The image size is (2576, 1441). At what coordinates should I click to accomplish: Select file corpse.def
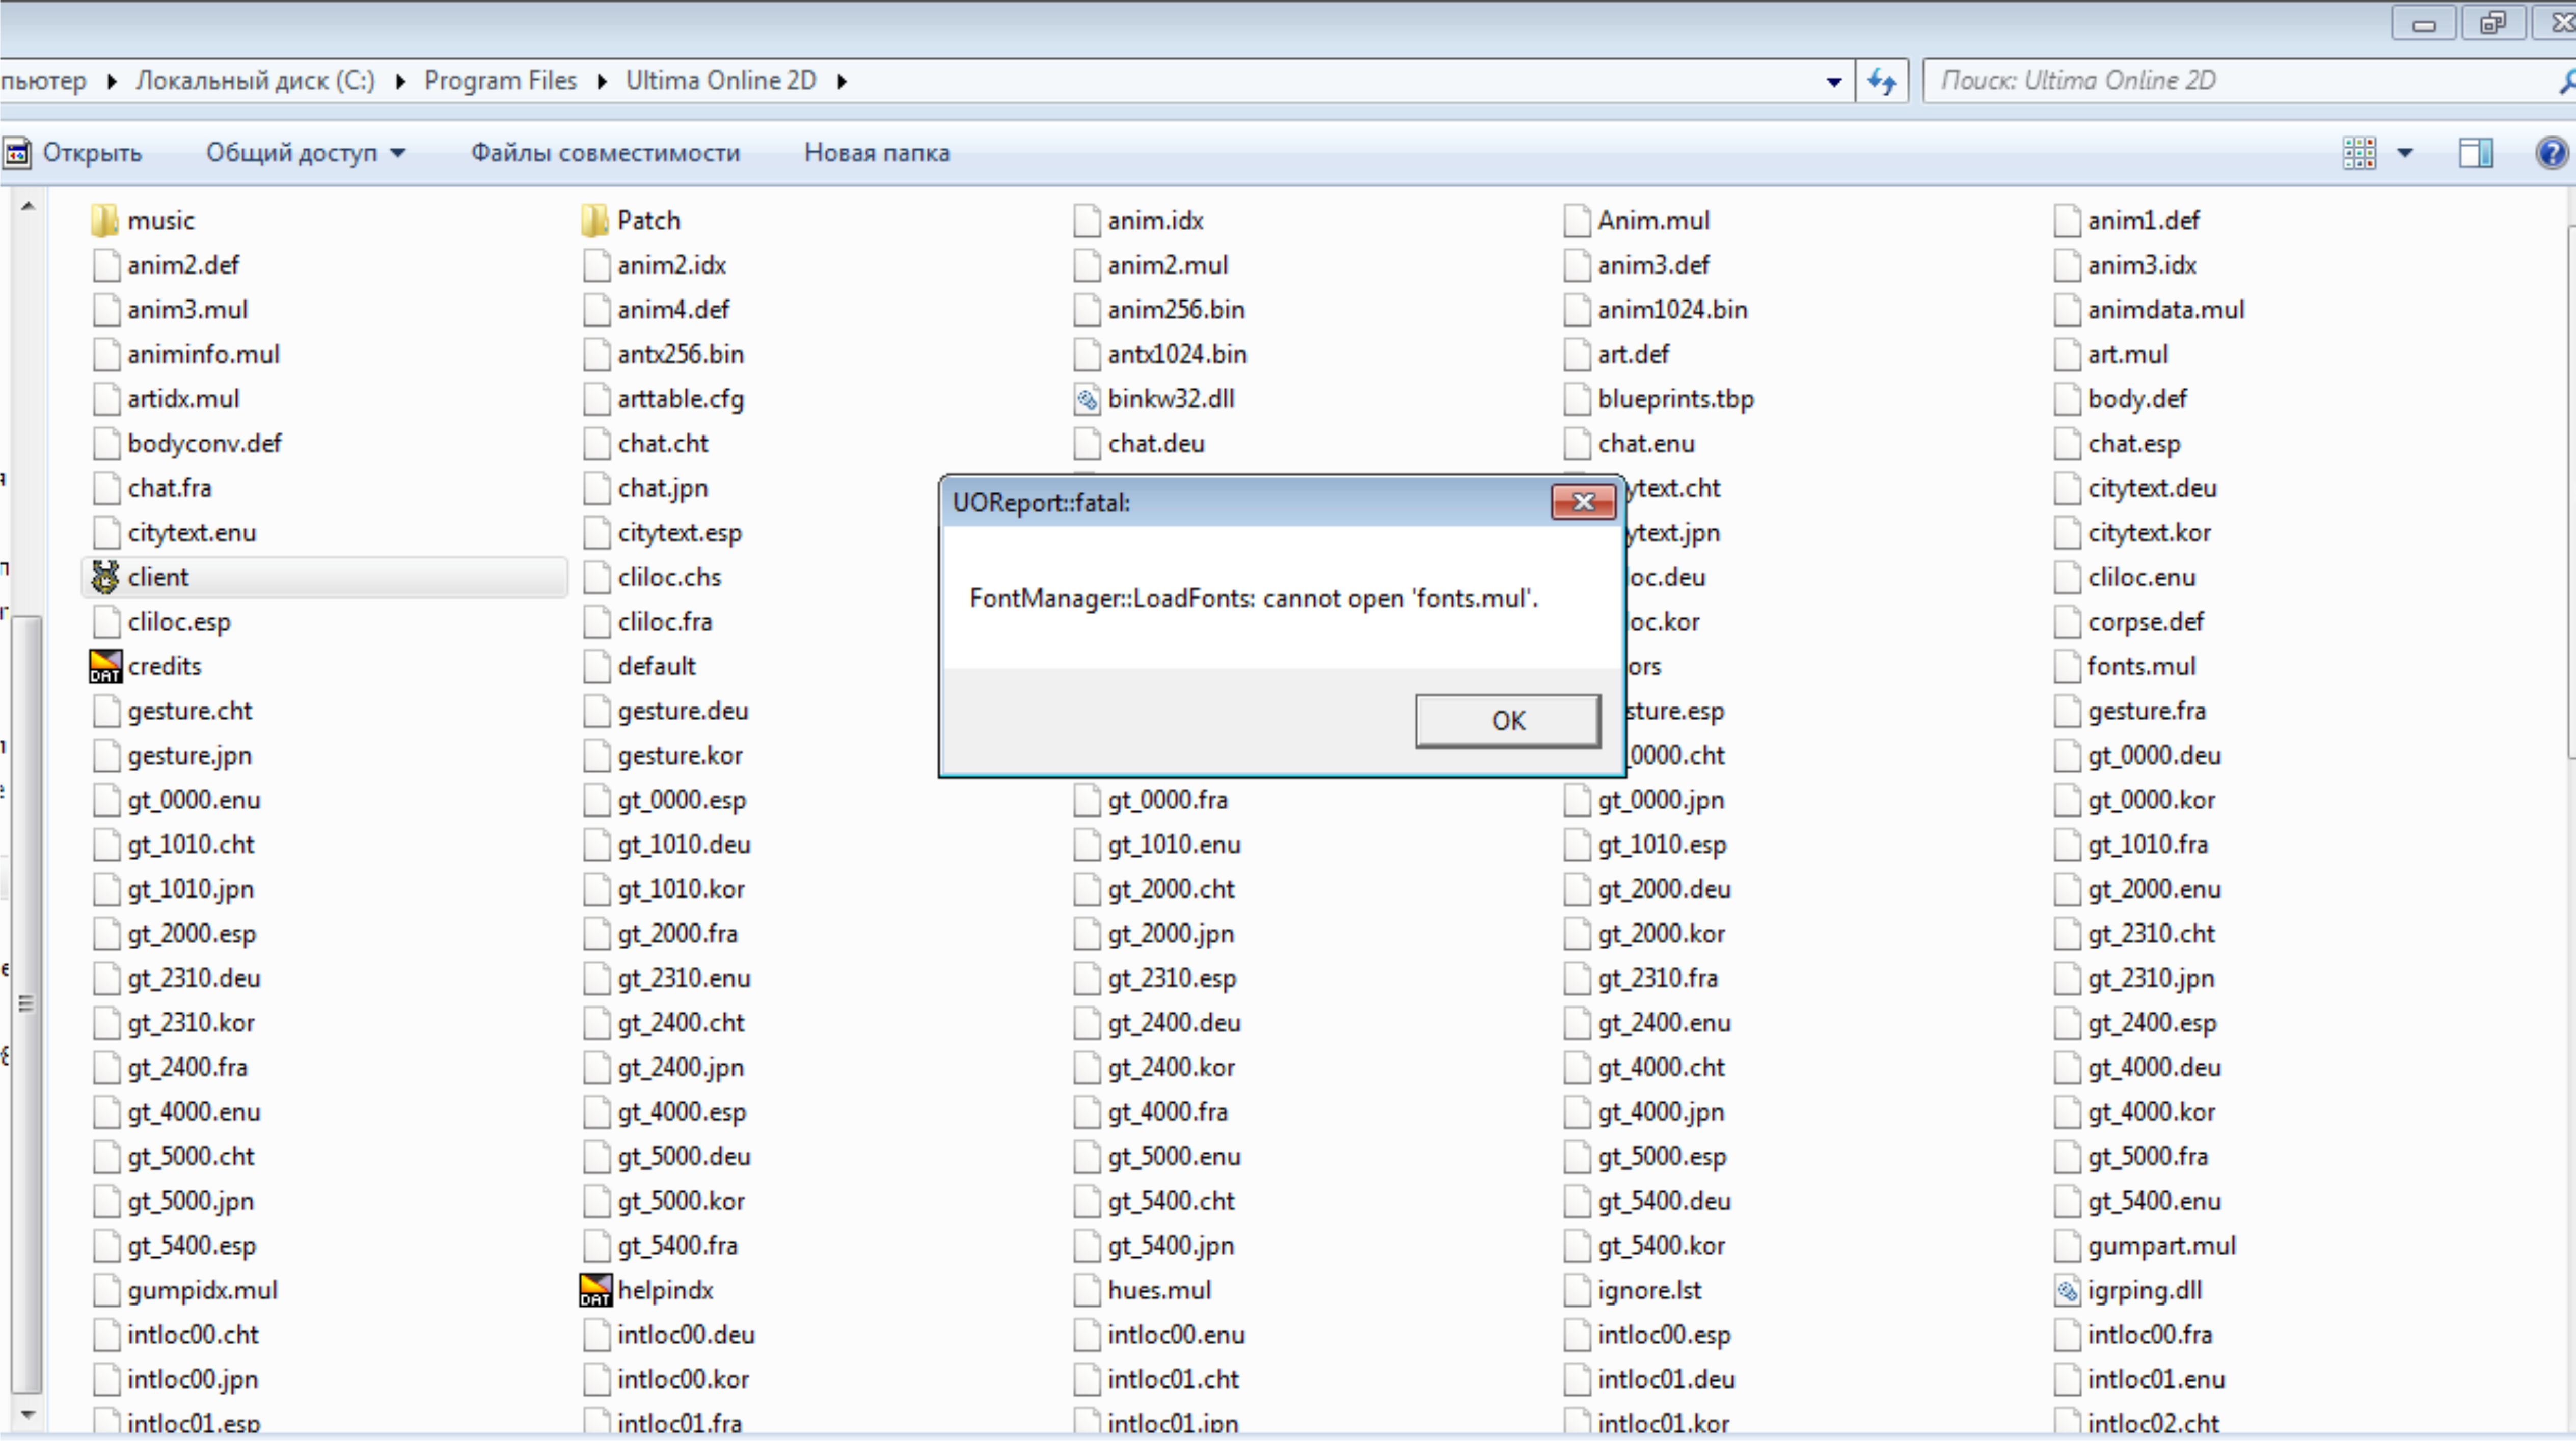click(x=2129, y=622)
